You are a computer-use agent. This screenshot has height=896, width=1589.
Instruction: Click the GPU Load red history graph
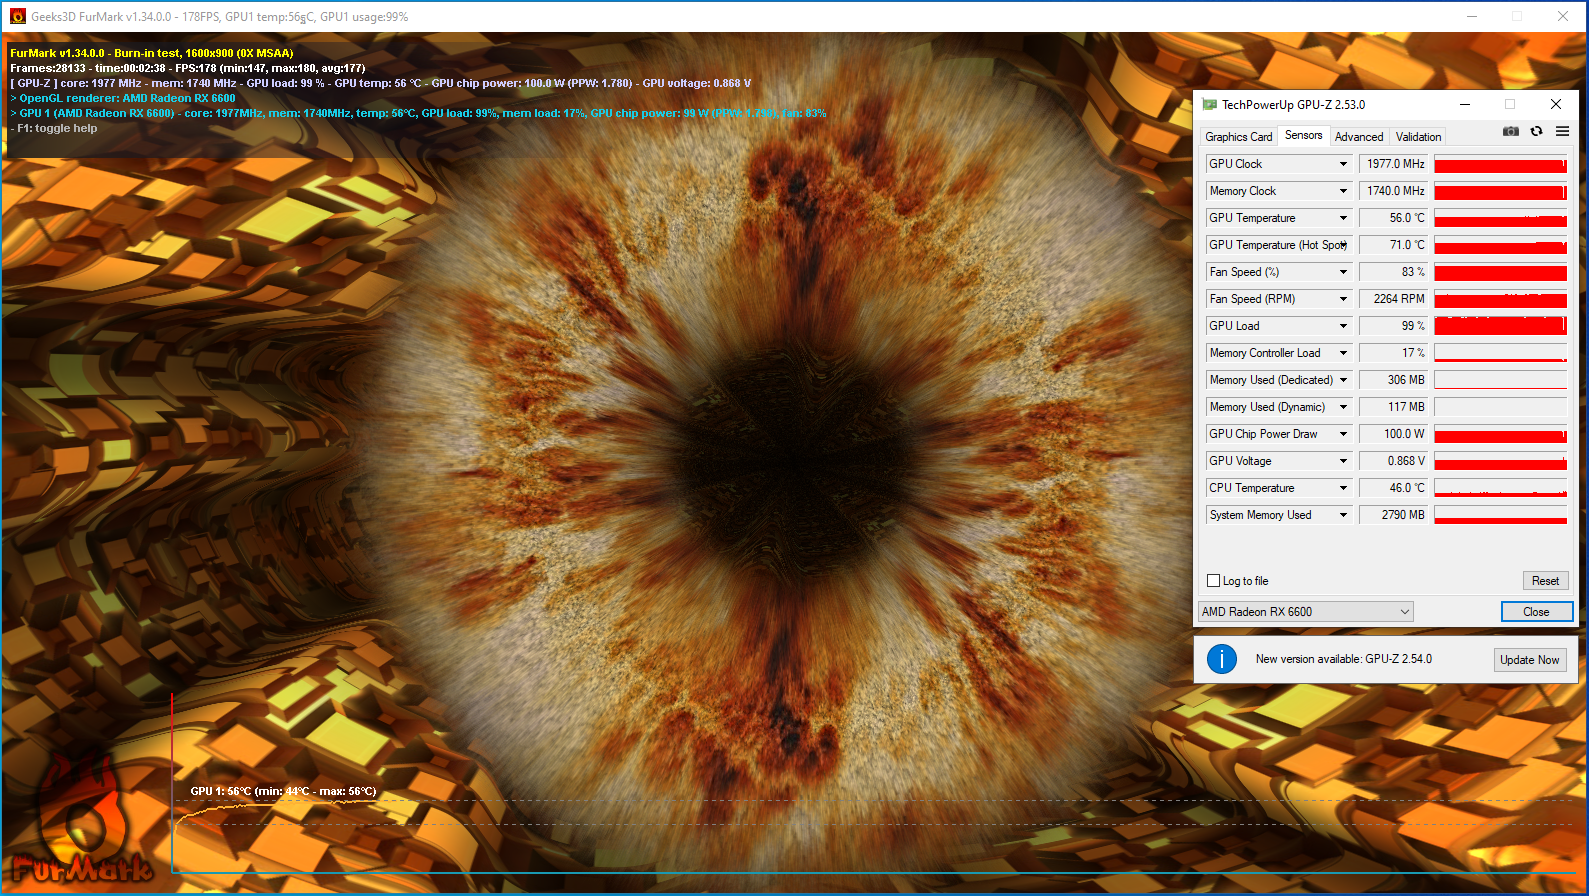click(1500, 326)
